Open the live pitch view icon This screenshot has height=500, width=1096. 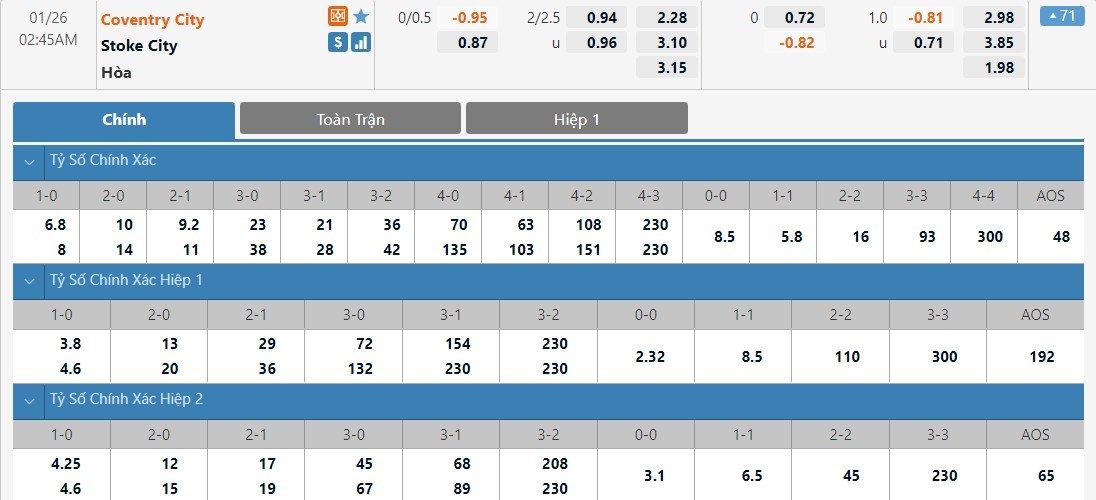click(x=338, y=17)
